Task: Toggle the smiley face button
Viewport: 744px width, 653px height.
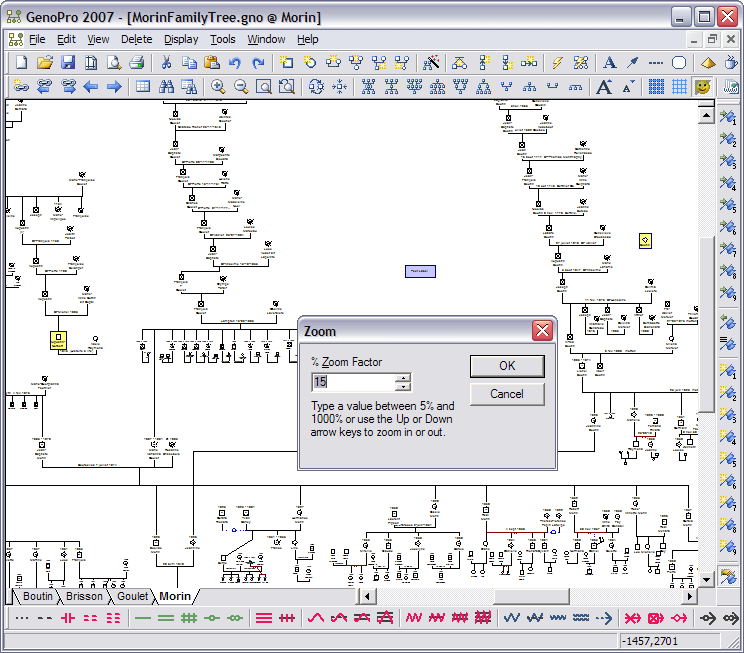Action: click(x=703, y=86)
